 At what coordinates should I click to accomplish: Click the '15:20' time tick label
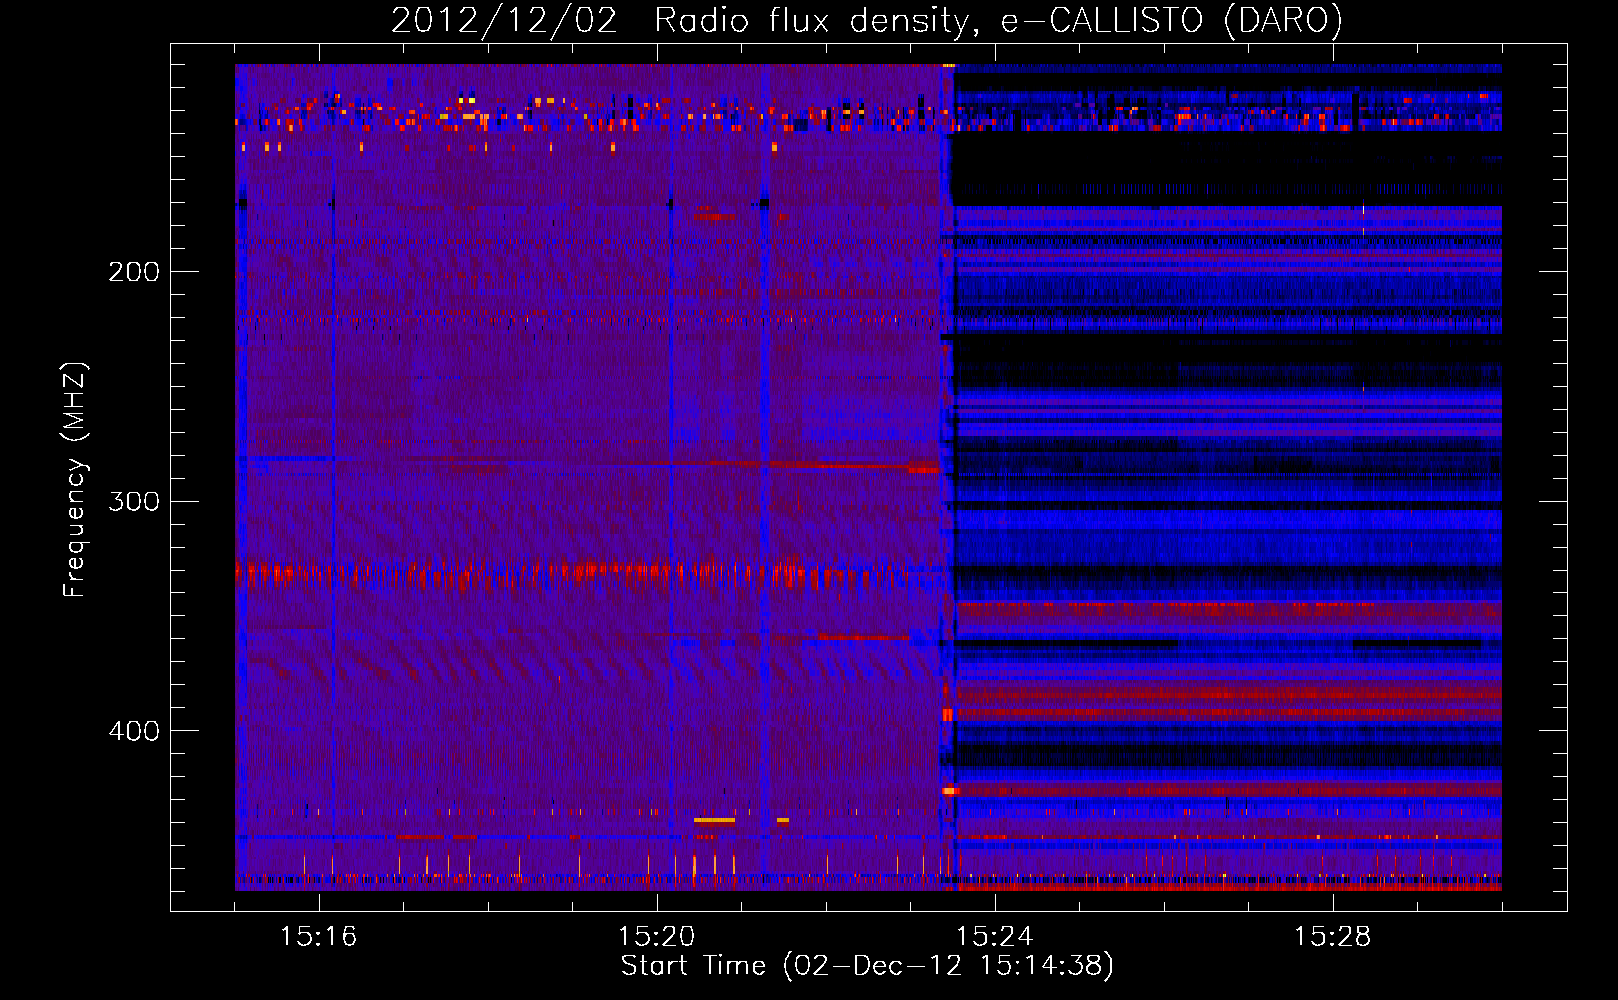click(657, 937)
